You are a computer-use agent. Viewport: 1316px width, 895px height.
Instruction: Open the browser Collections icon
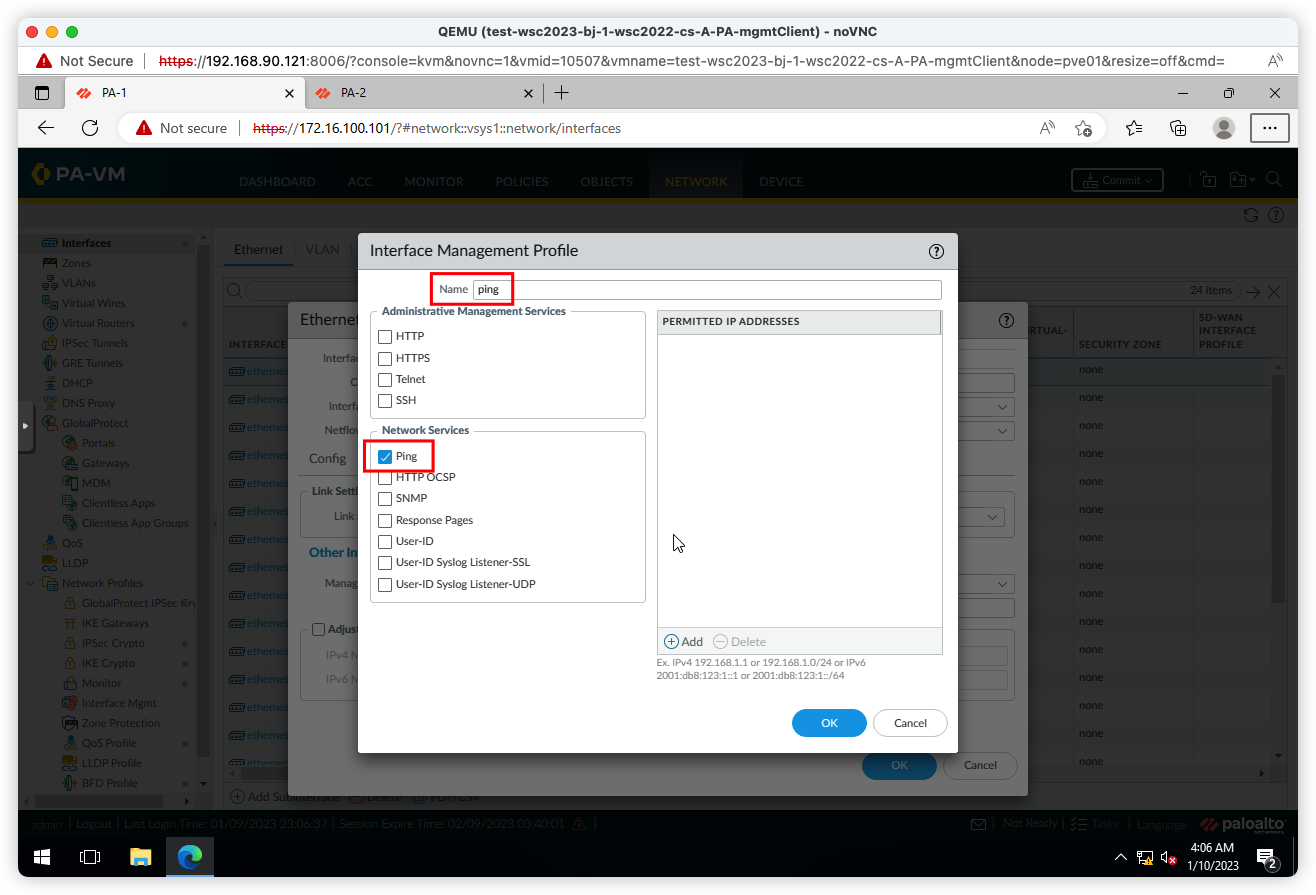coord(1178,128)
